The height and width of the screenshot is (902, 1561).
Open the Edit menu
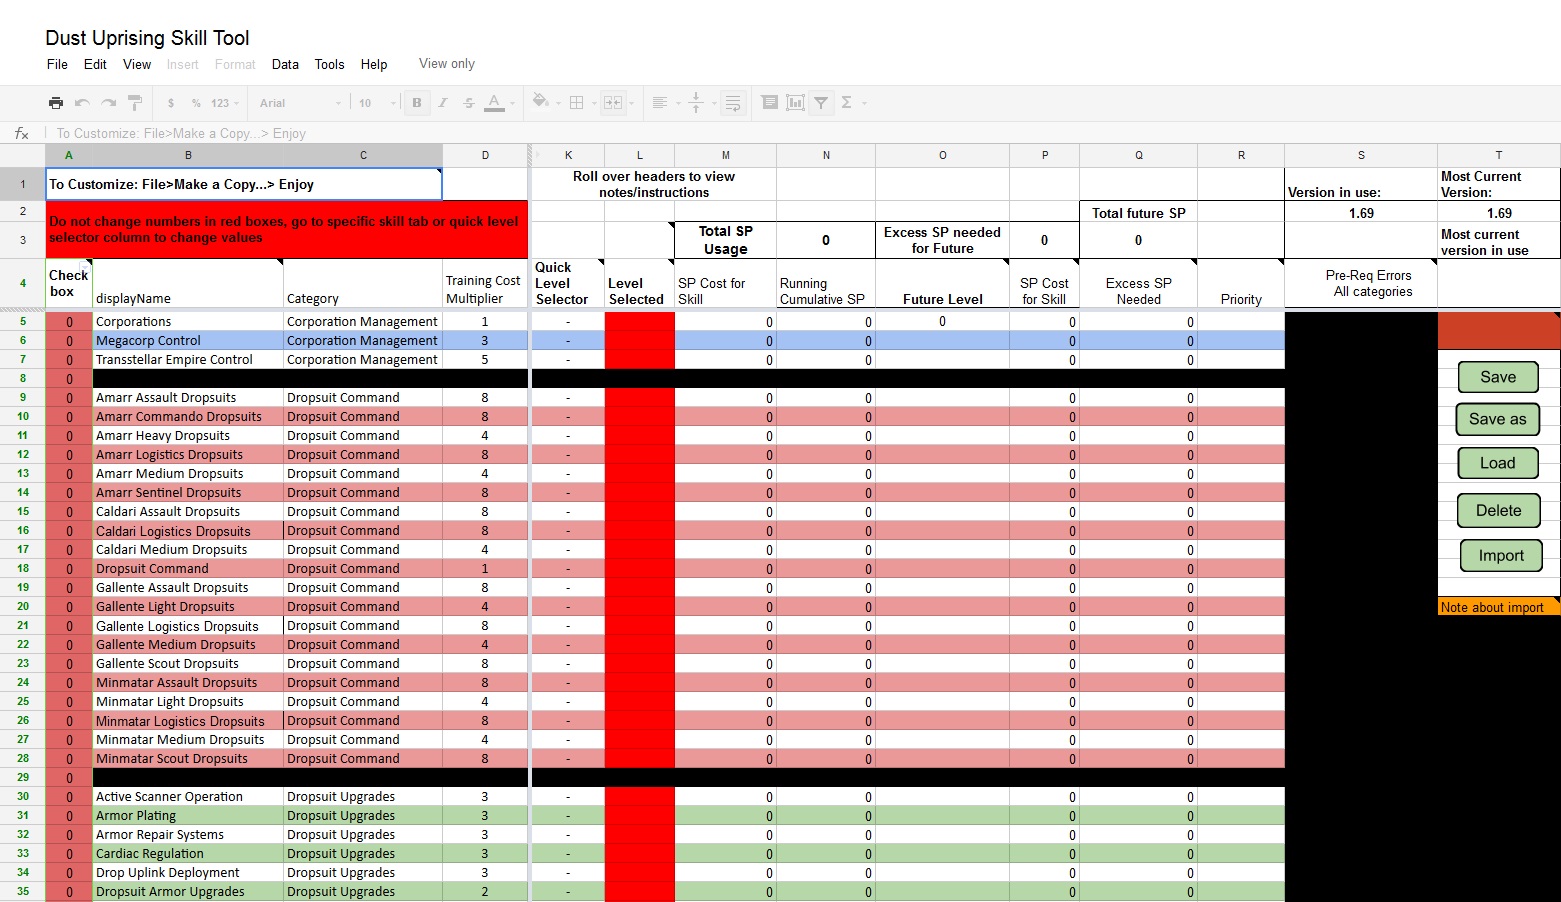tap(95, 64)
